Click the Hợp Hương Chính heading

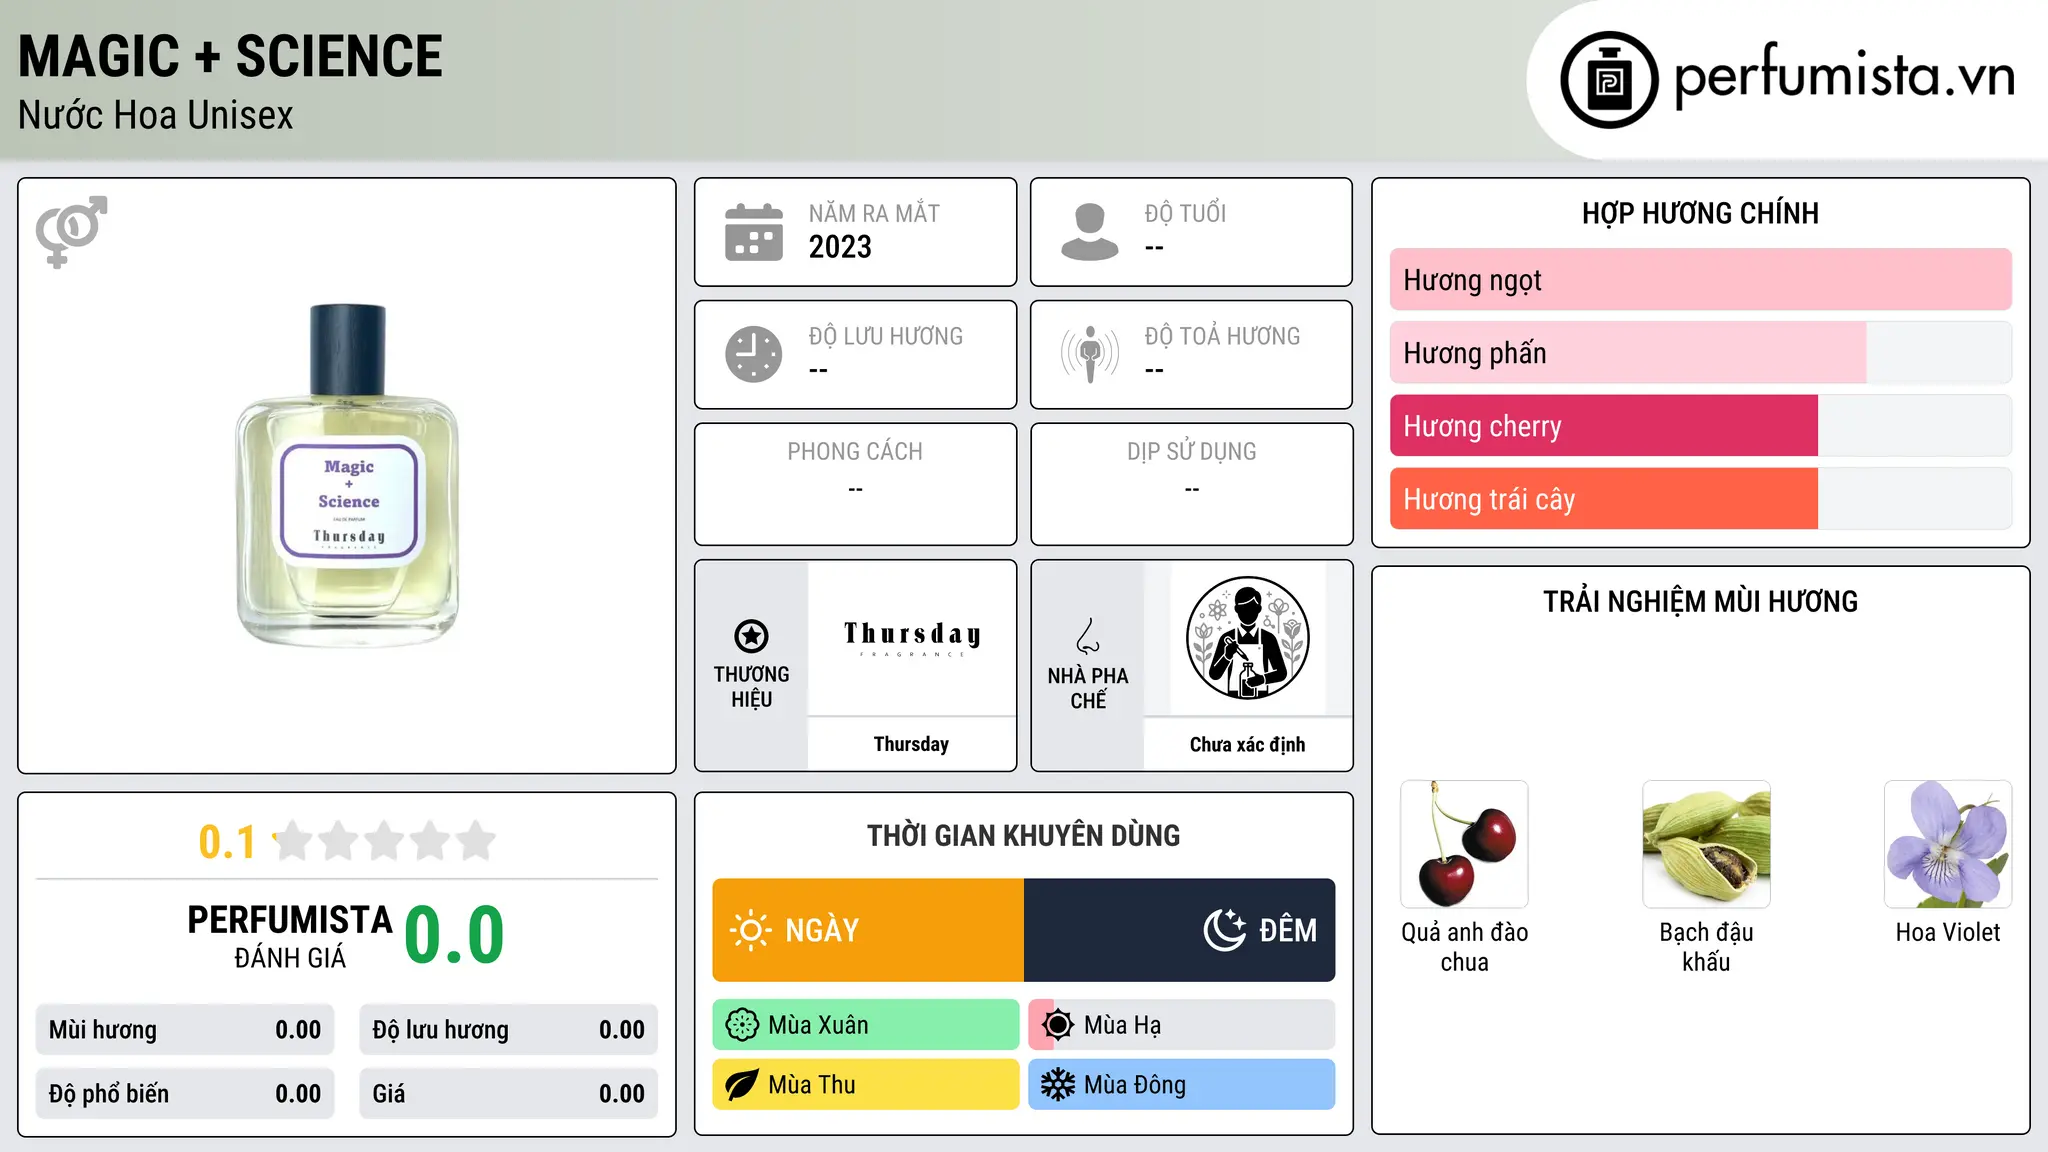pyautogui.click(x=1700, y=213)
